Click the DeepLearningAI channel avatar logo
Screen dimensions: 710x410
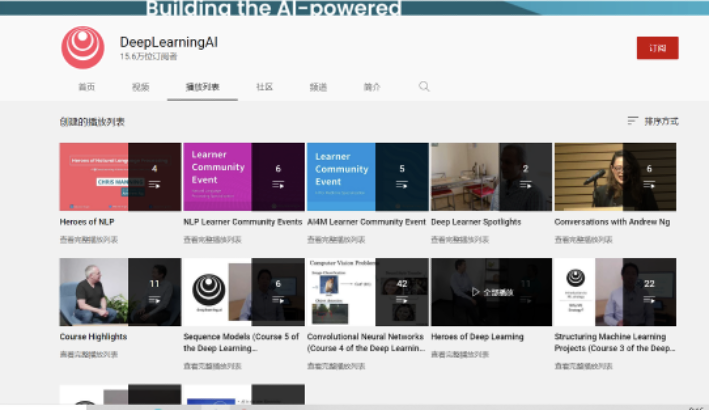(x=83, y=48)
